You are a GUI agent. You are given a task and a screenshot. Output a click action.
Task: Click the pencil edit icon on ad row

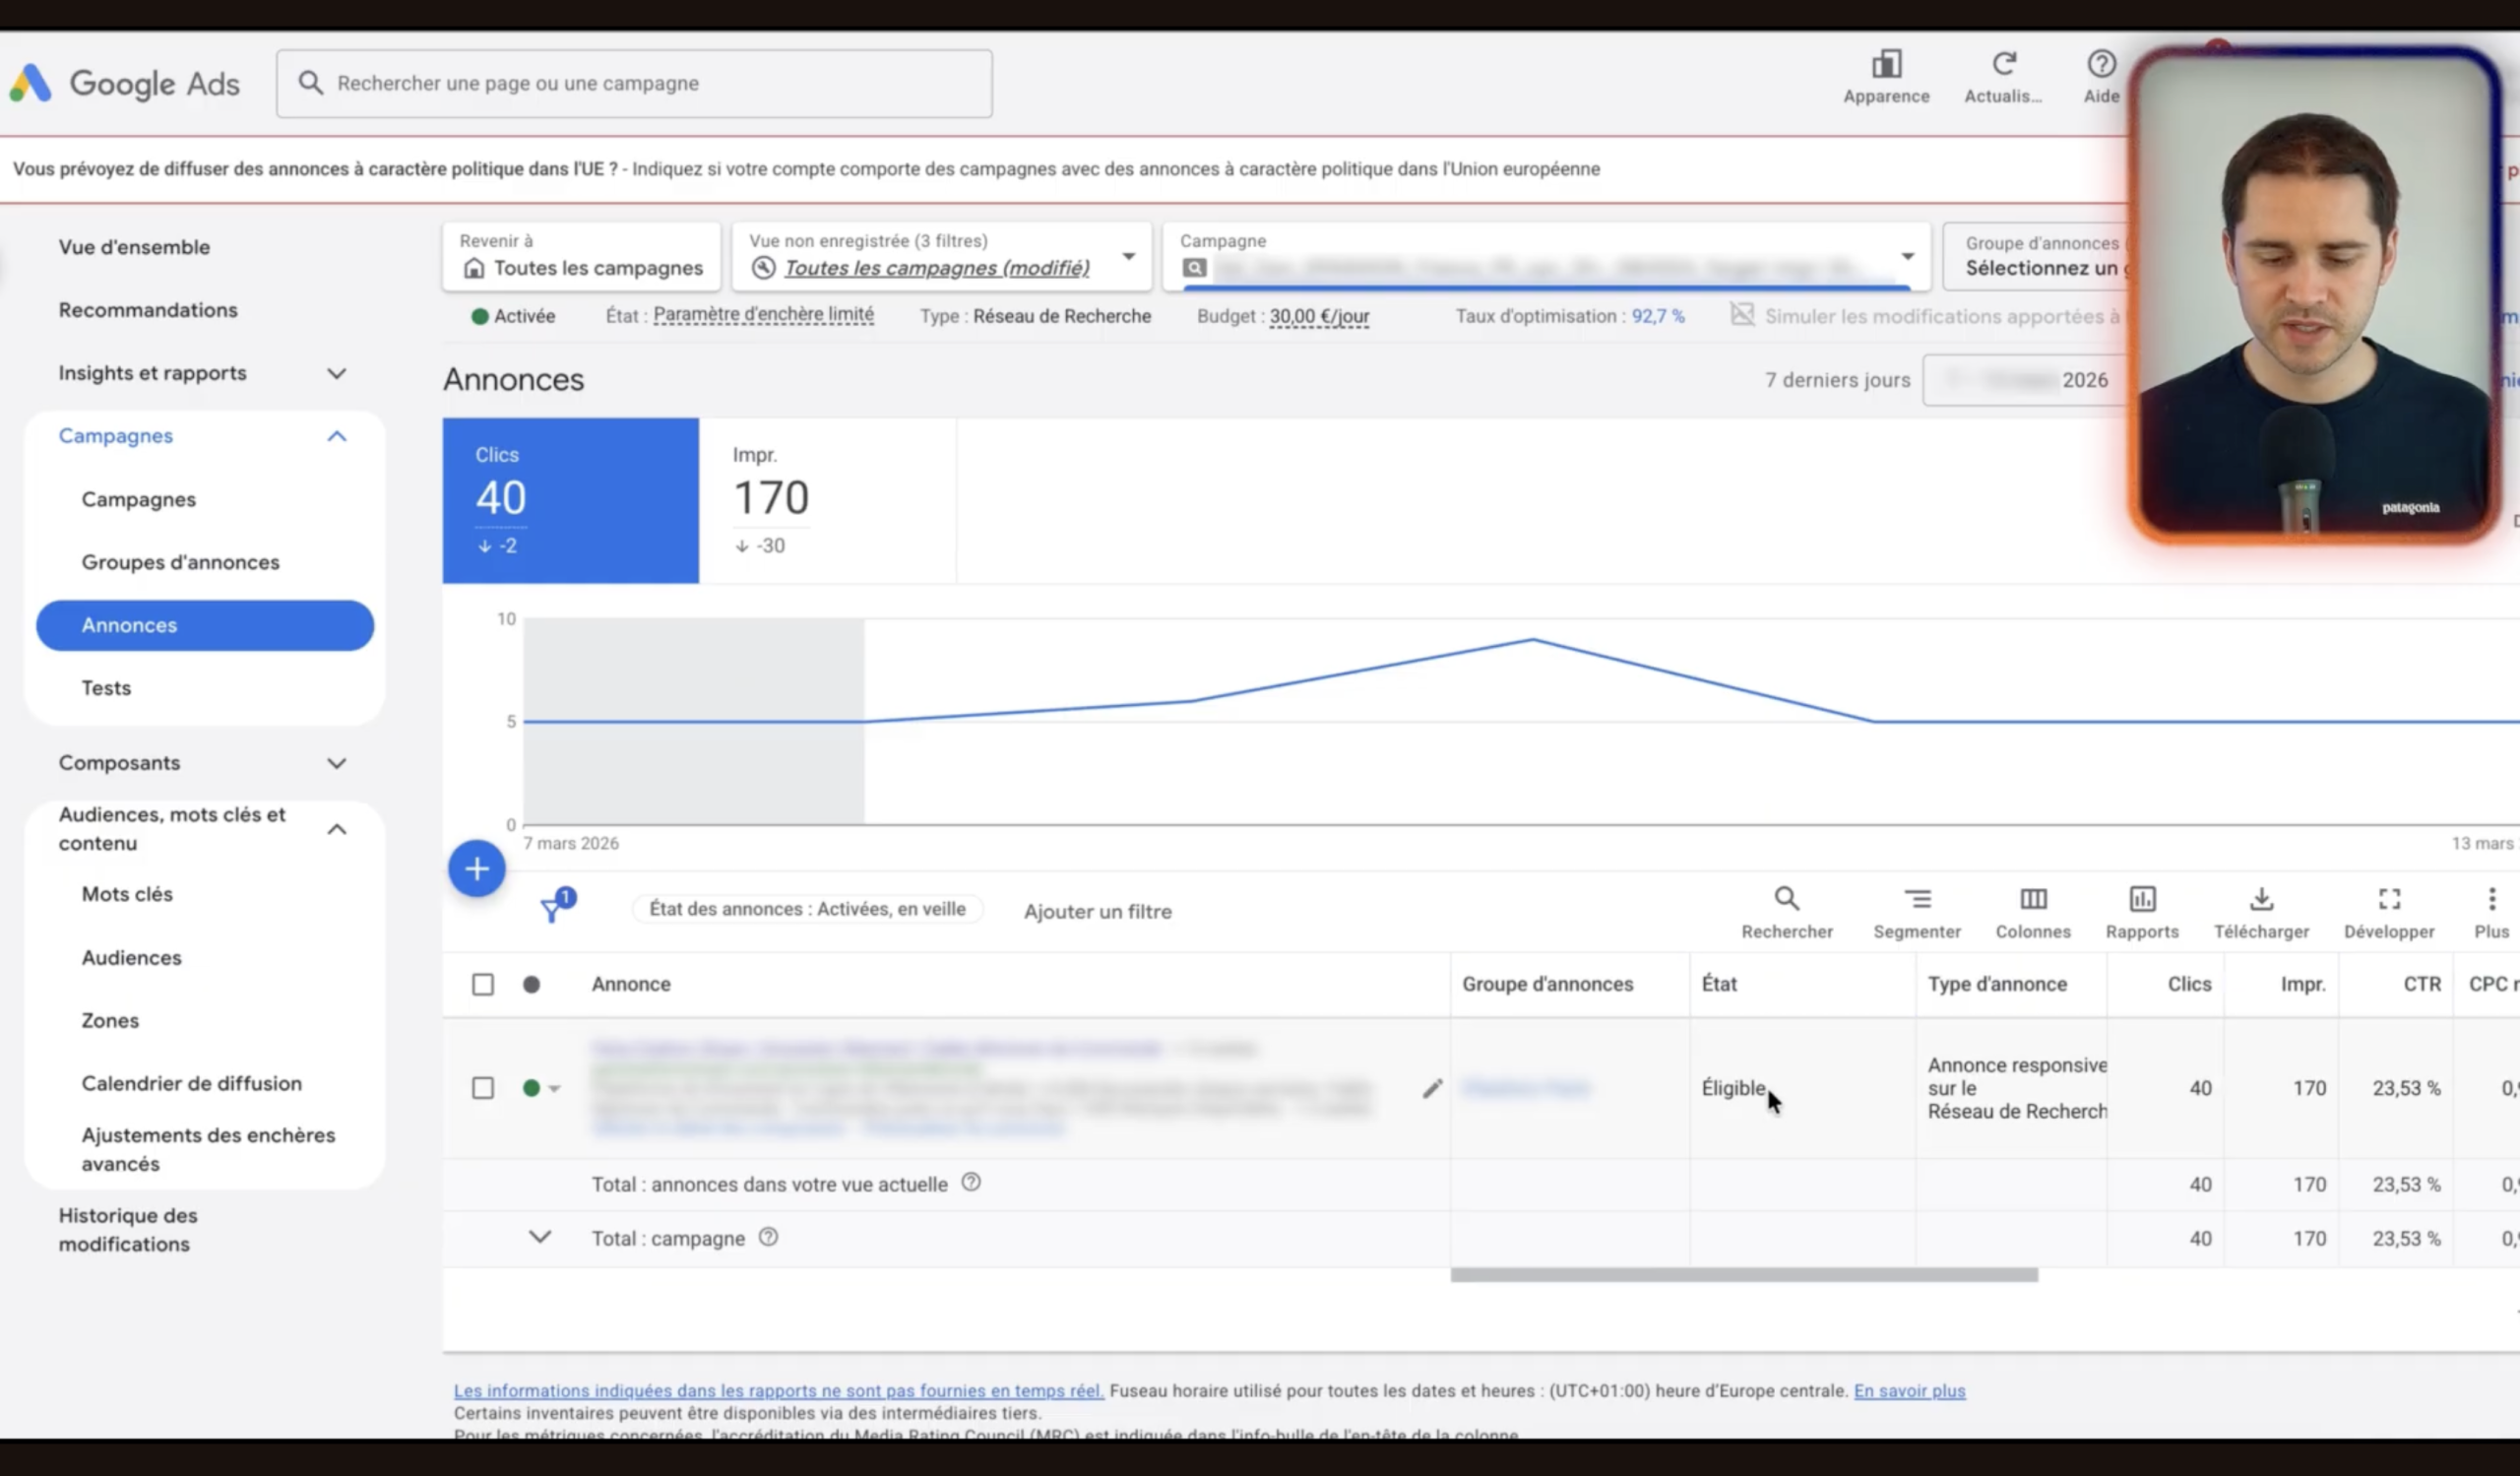coord(1432,1088)
